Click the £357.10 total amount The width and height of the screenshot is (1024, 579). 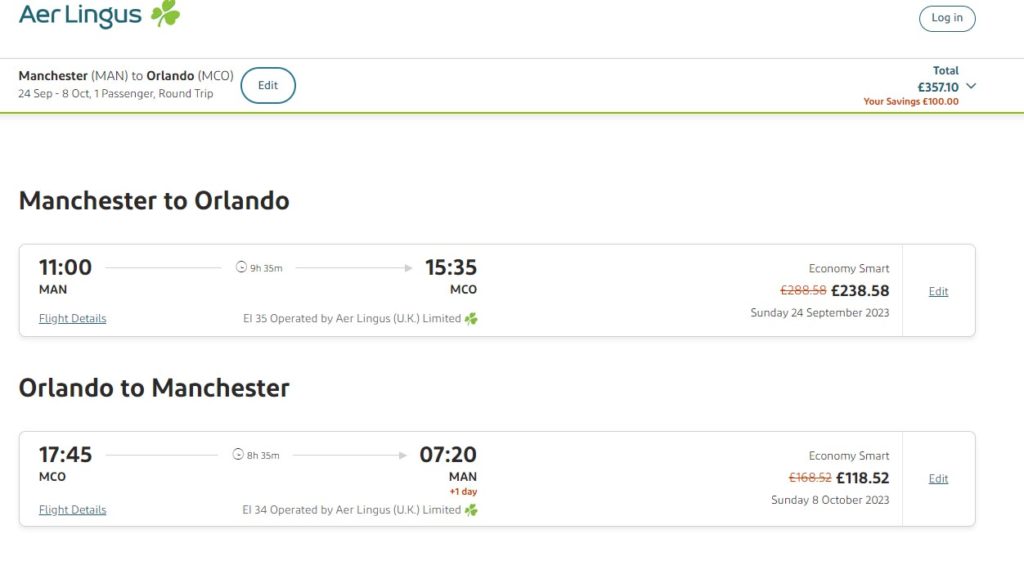pyautogui.click(x=938, y=87)
